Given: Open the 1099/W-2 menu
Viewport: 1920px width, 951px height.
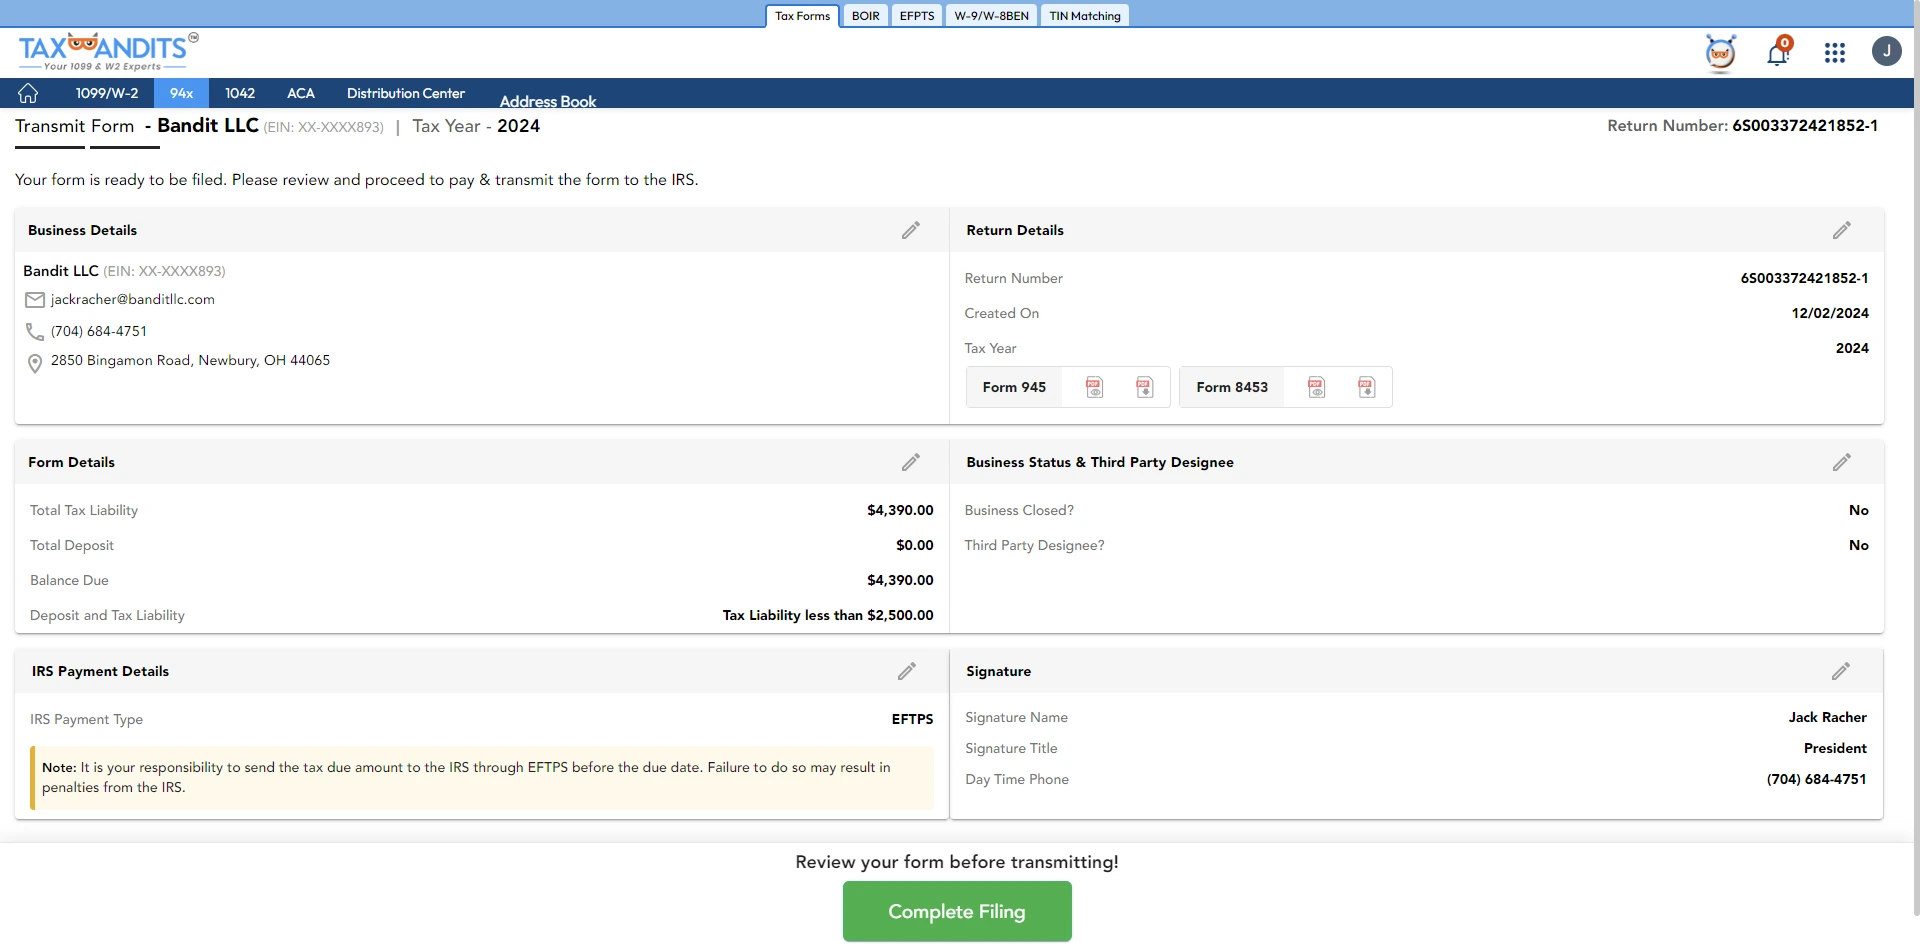Looking at the screenshot, I should [107, 93].
